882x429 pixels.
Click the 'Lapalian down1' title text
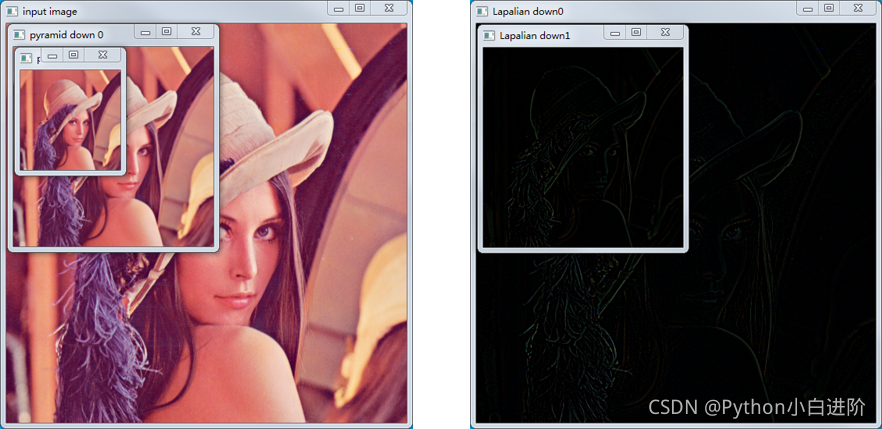[535, 36]
